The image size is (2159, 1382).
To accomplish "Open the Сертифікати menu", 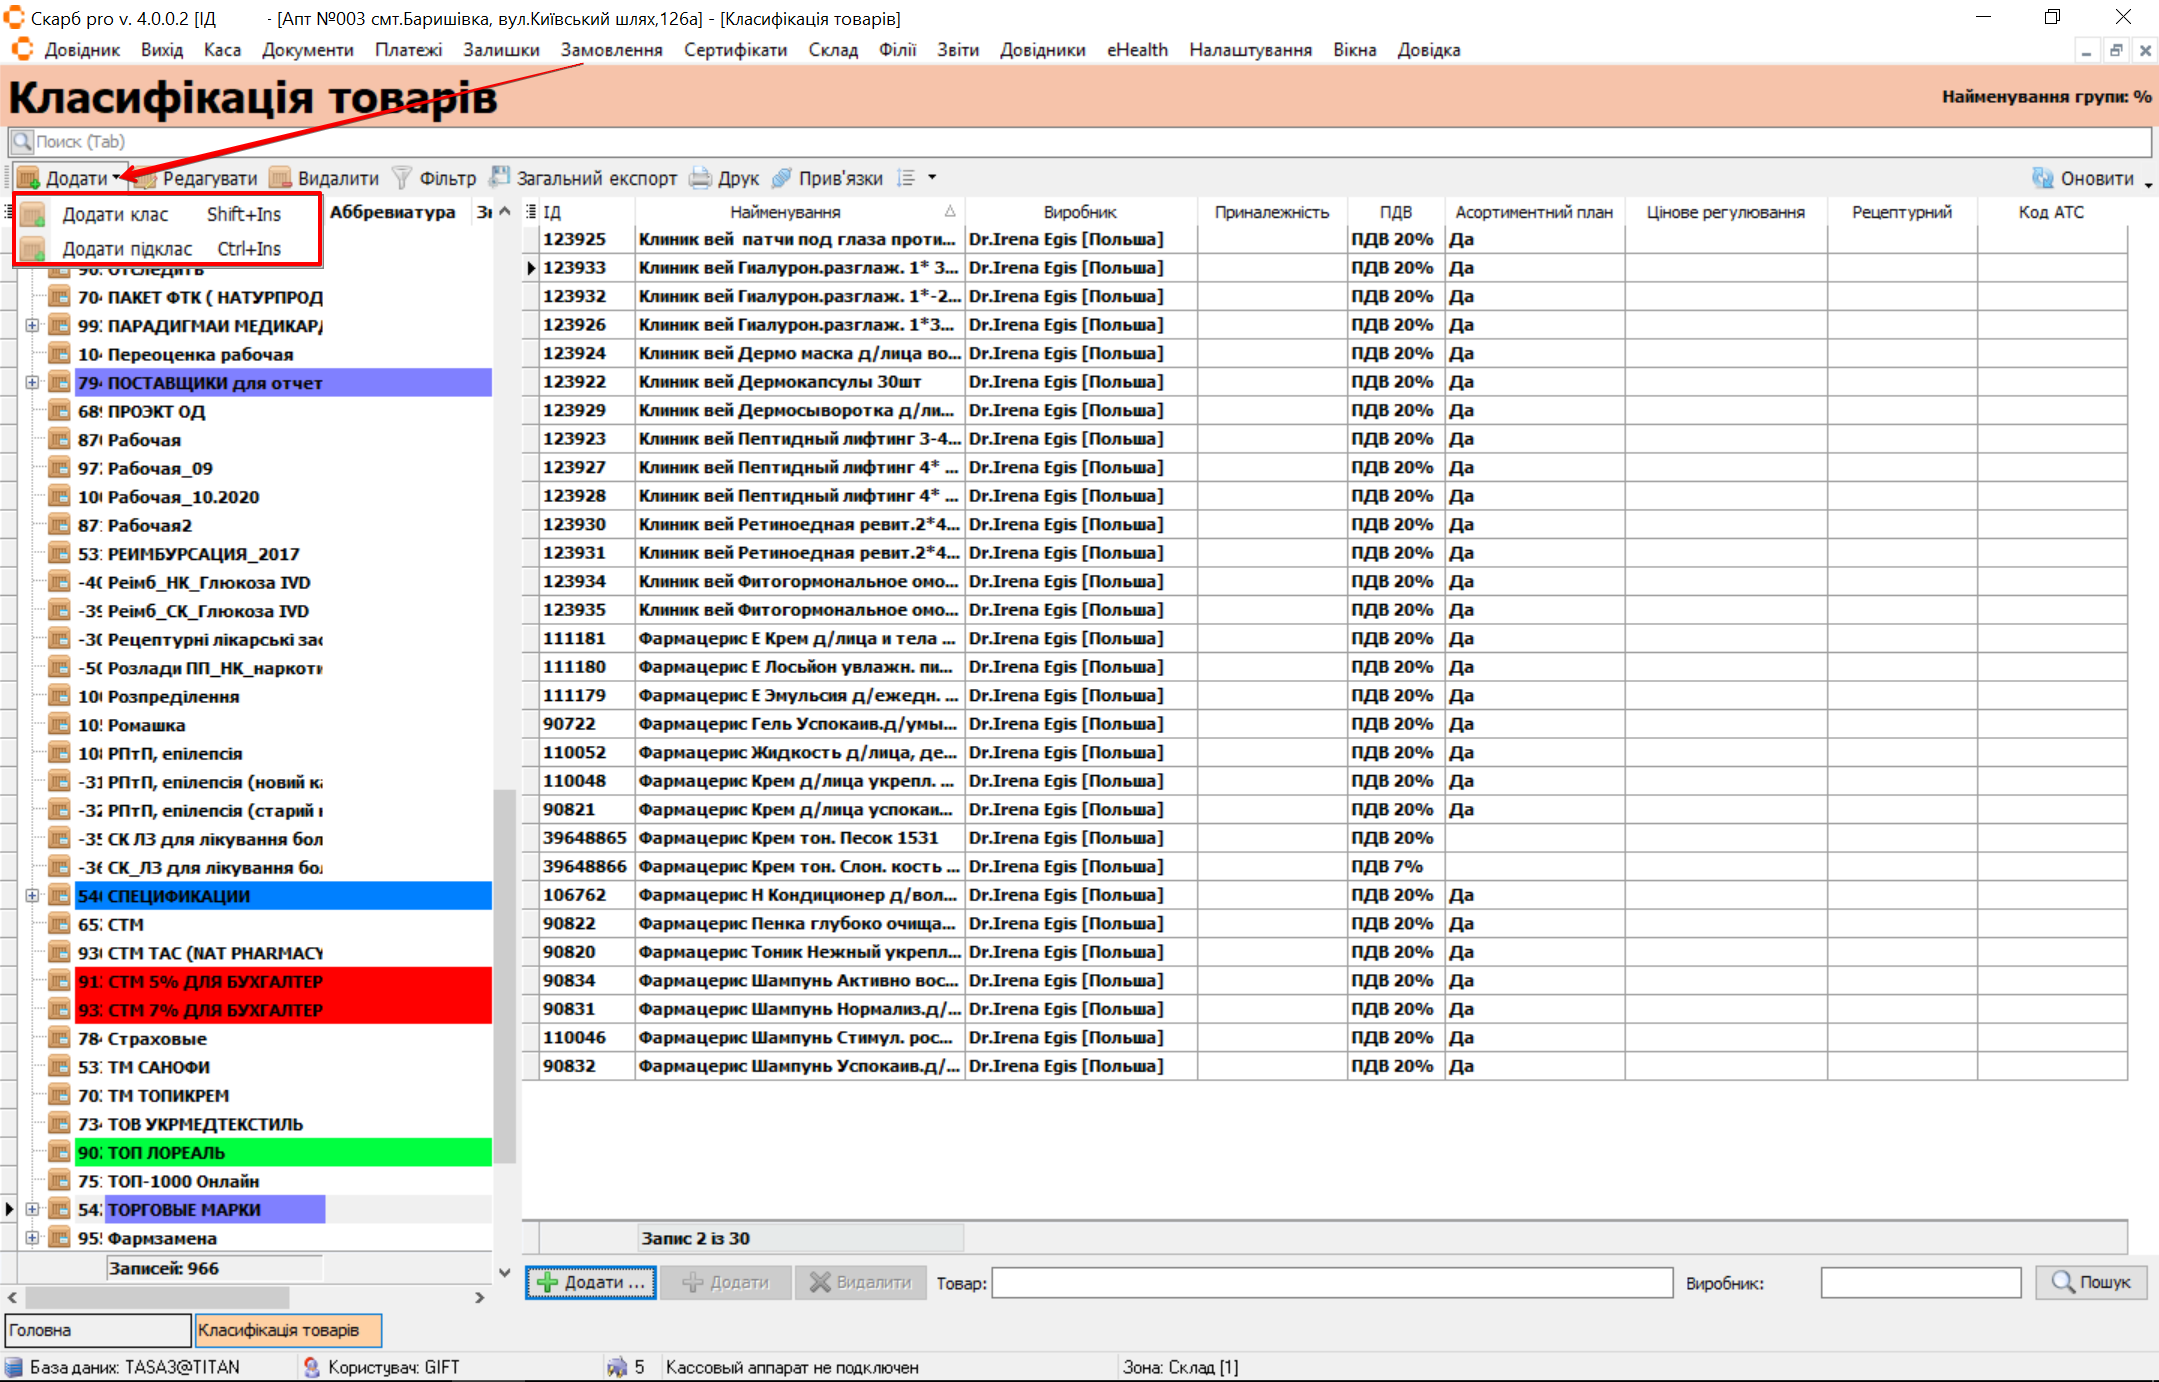I will pos(735,50).
